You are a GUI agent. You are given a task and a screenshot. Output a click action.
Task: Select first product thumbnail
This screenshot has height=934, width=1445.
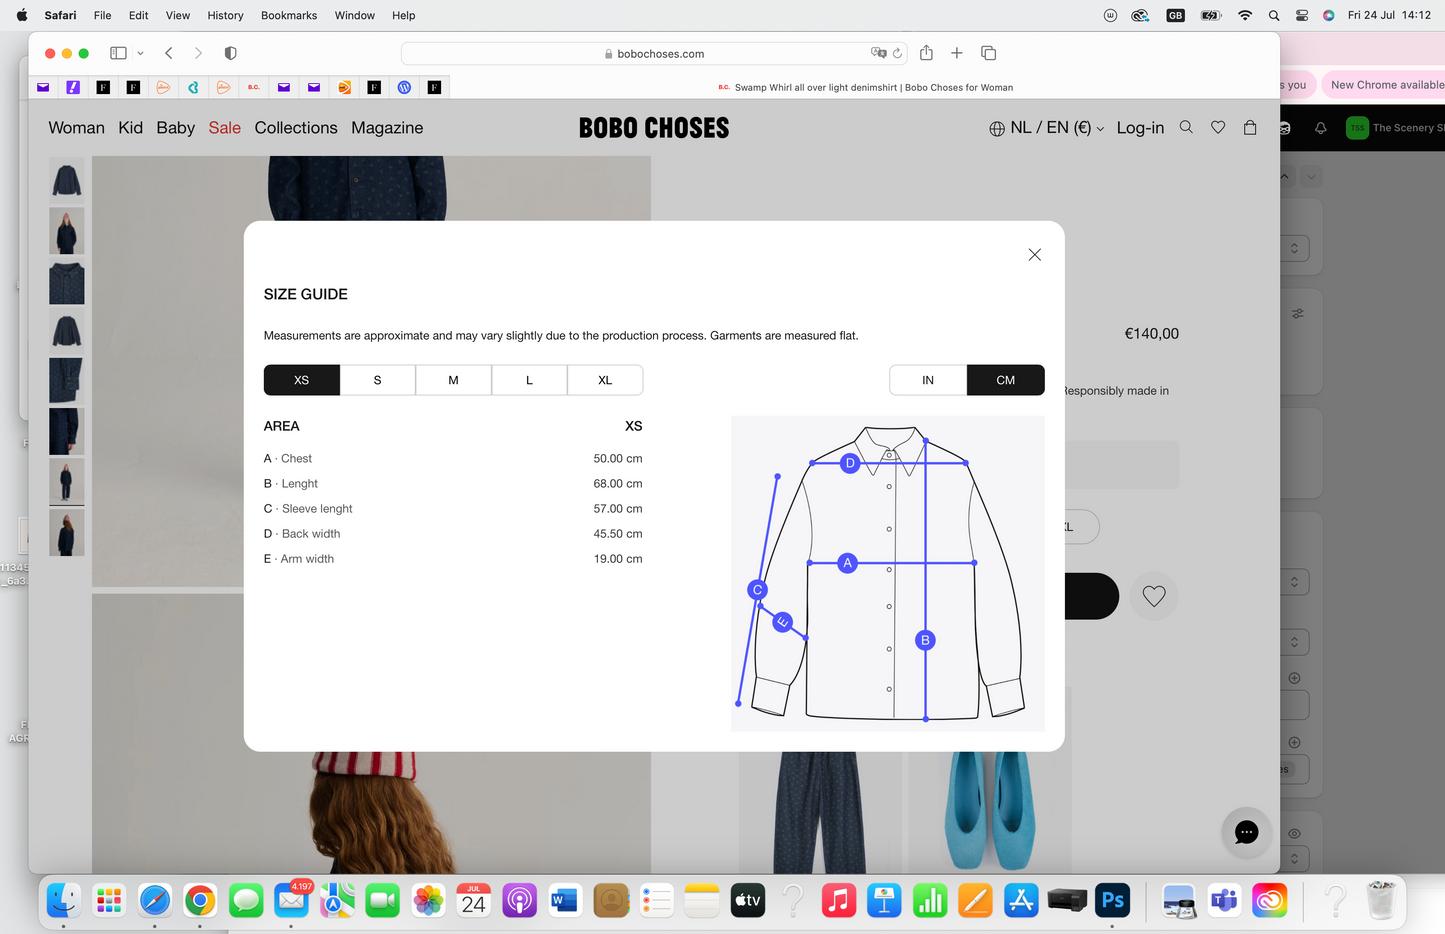(x=67, y=181)
